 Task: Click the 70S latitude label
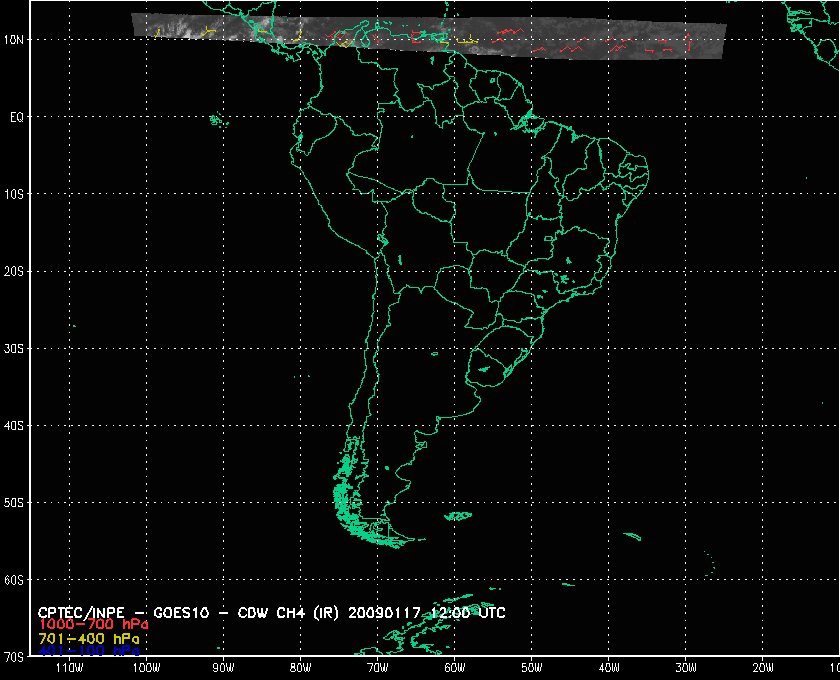pyautogui.click(x=17, y=657)
